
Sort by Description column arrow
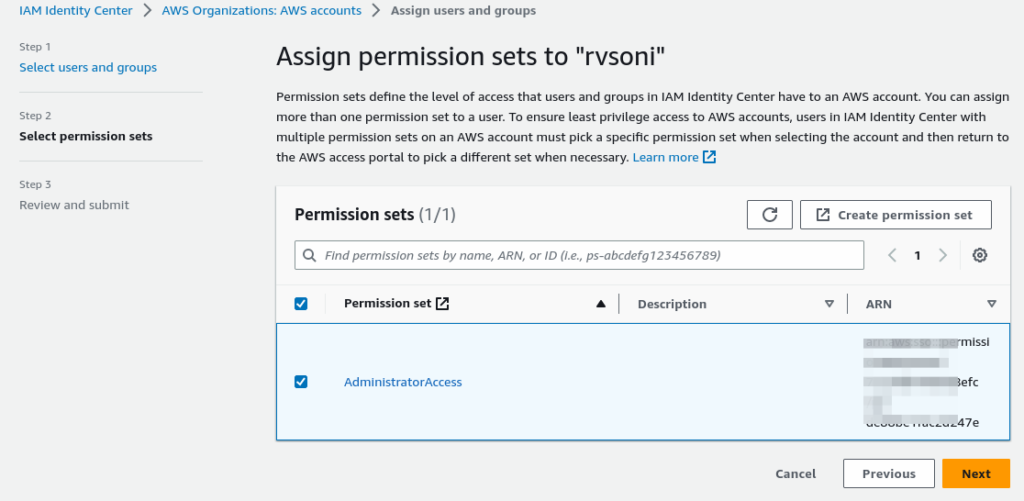click(829, 304)
